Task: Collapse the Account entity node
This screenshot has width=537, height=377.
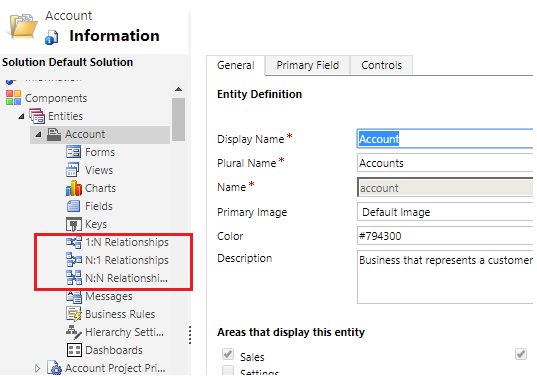Action: tap(38, 134)
